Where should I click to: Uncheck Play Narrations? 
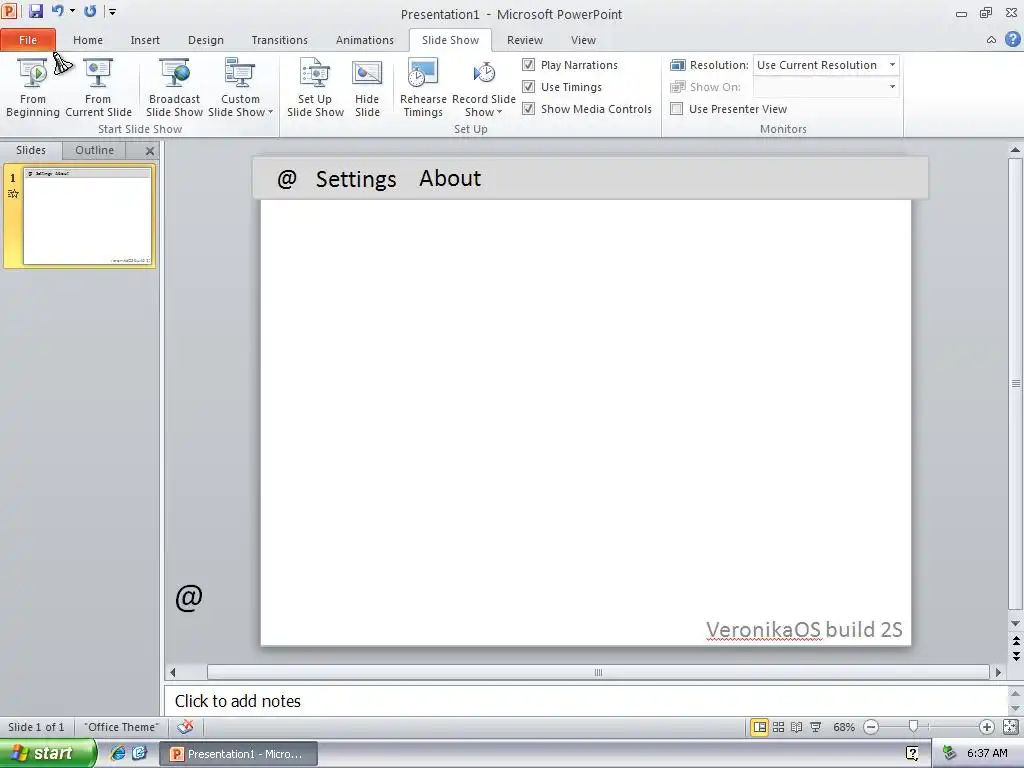528,65
